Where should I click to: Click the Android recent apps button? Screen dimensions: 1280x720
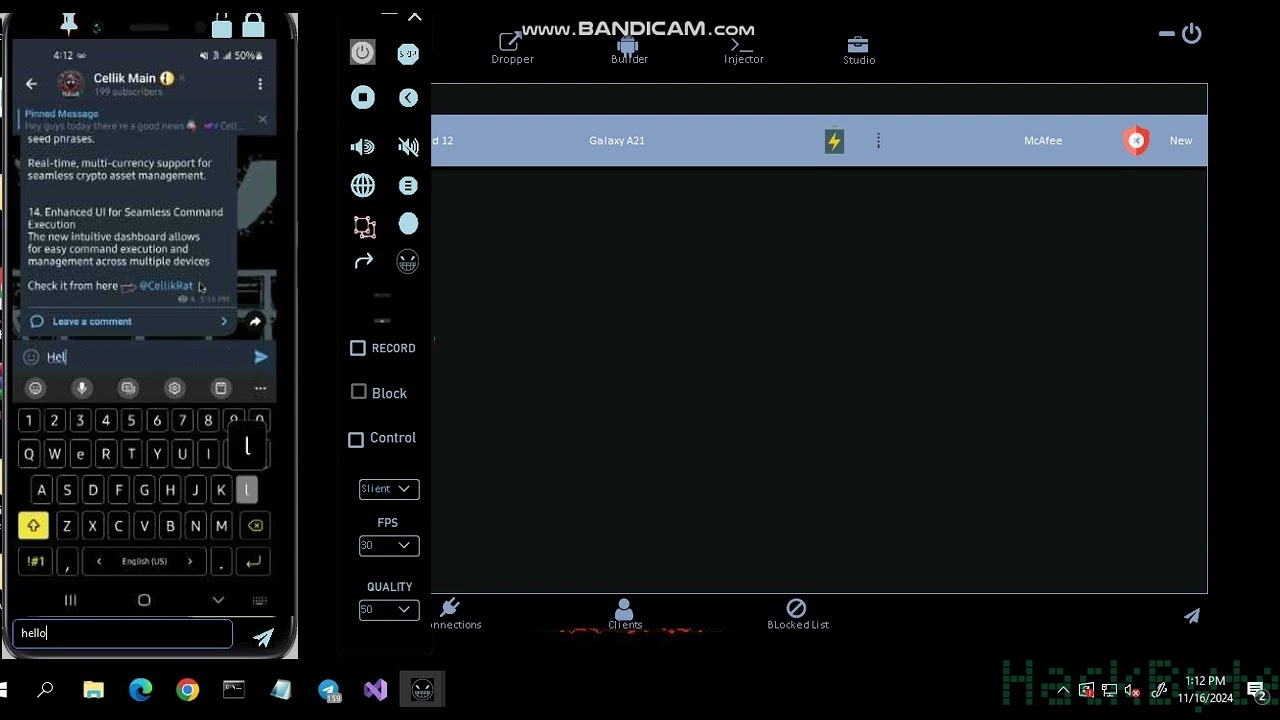point(70,600)
